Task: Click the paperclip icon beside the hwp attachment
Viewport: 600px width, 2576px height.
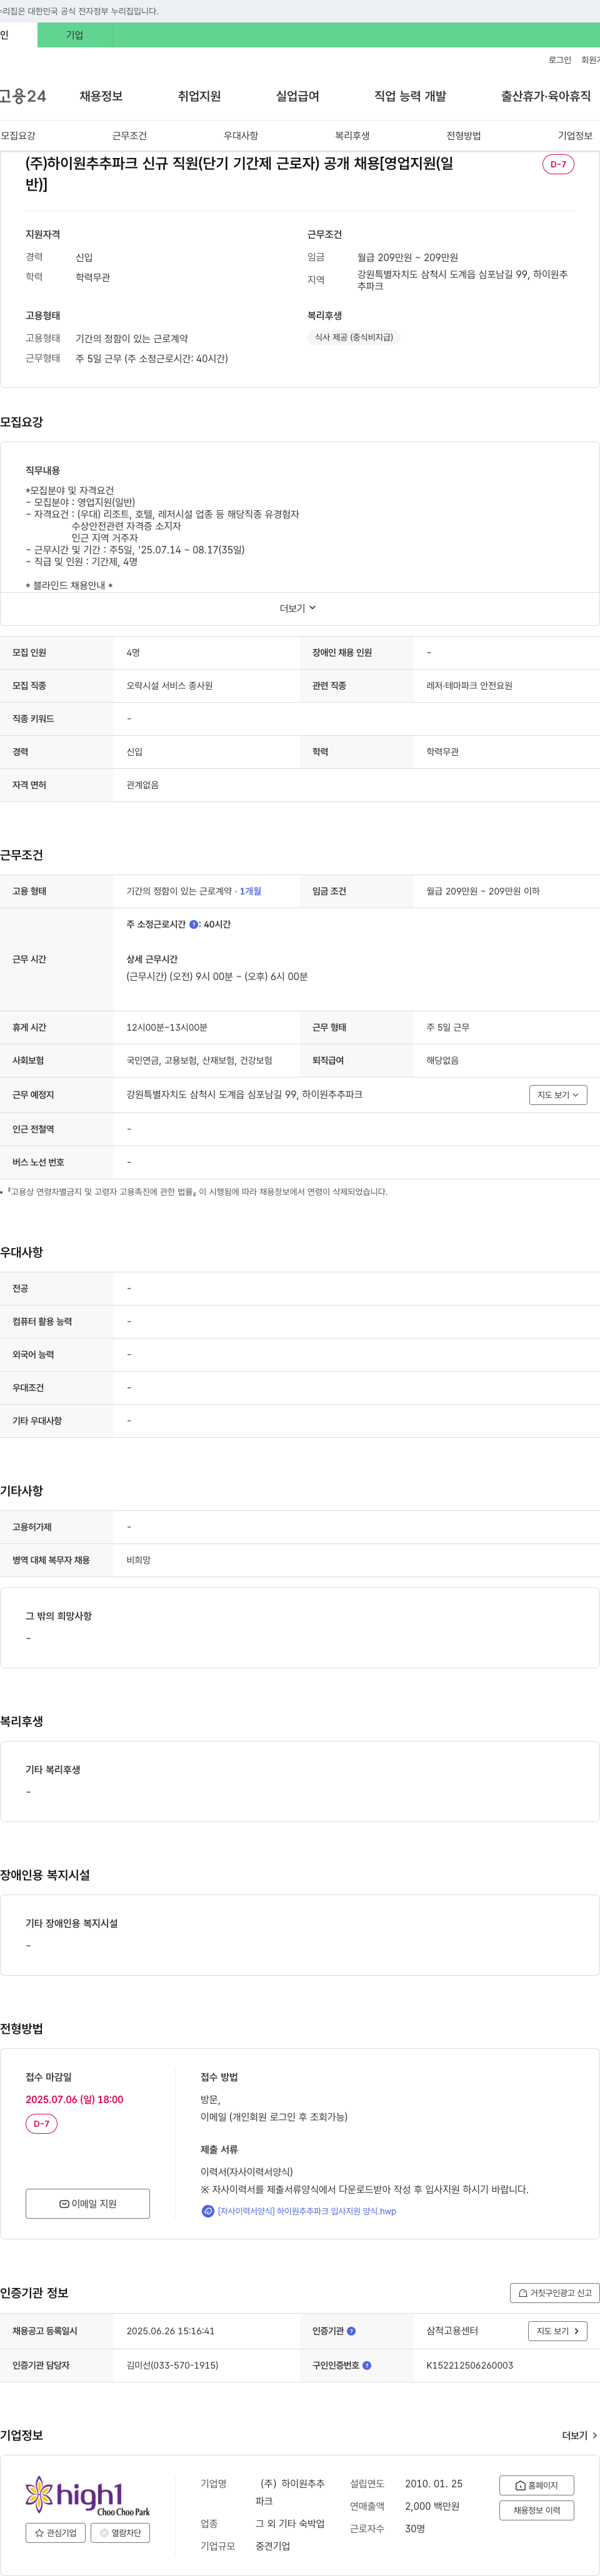Action: (x=208, y=2211)
